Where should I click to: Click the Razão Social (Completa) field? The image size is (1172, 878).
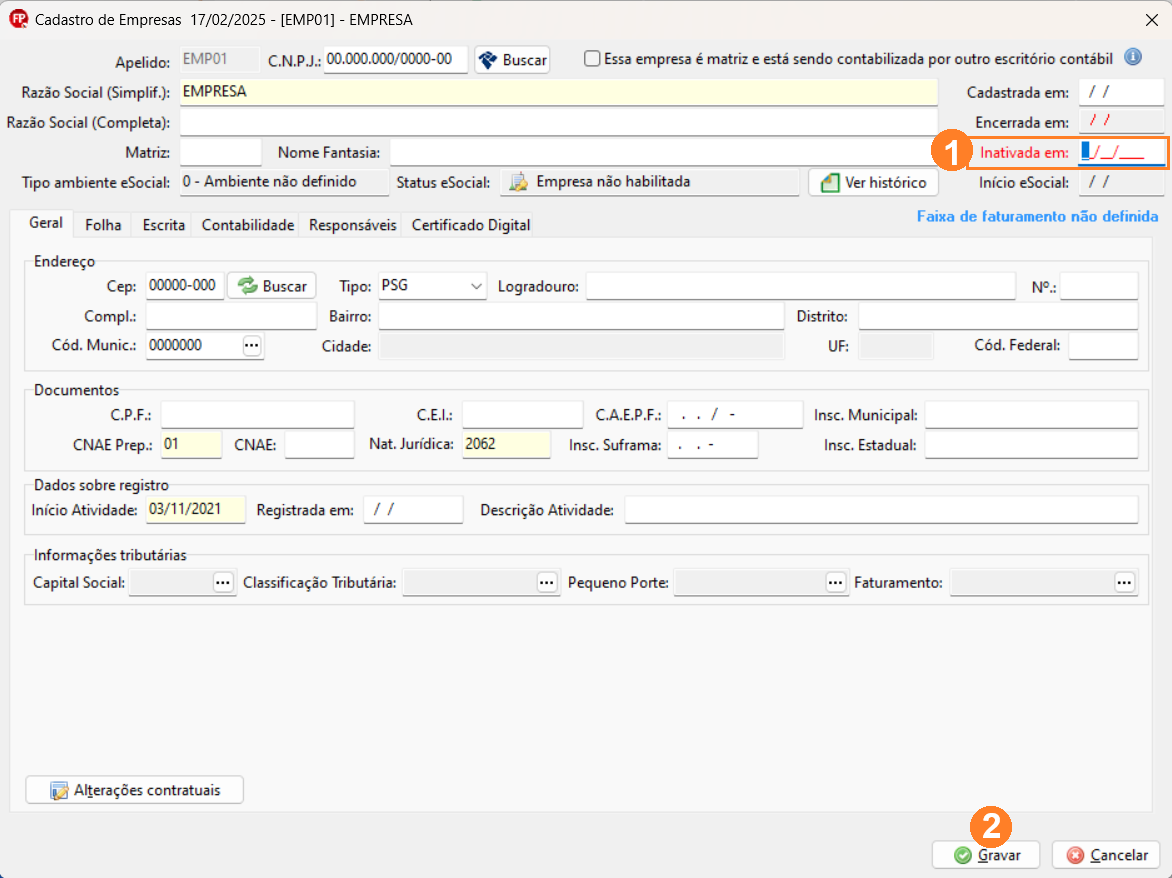click(x=558, y=123)
